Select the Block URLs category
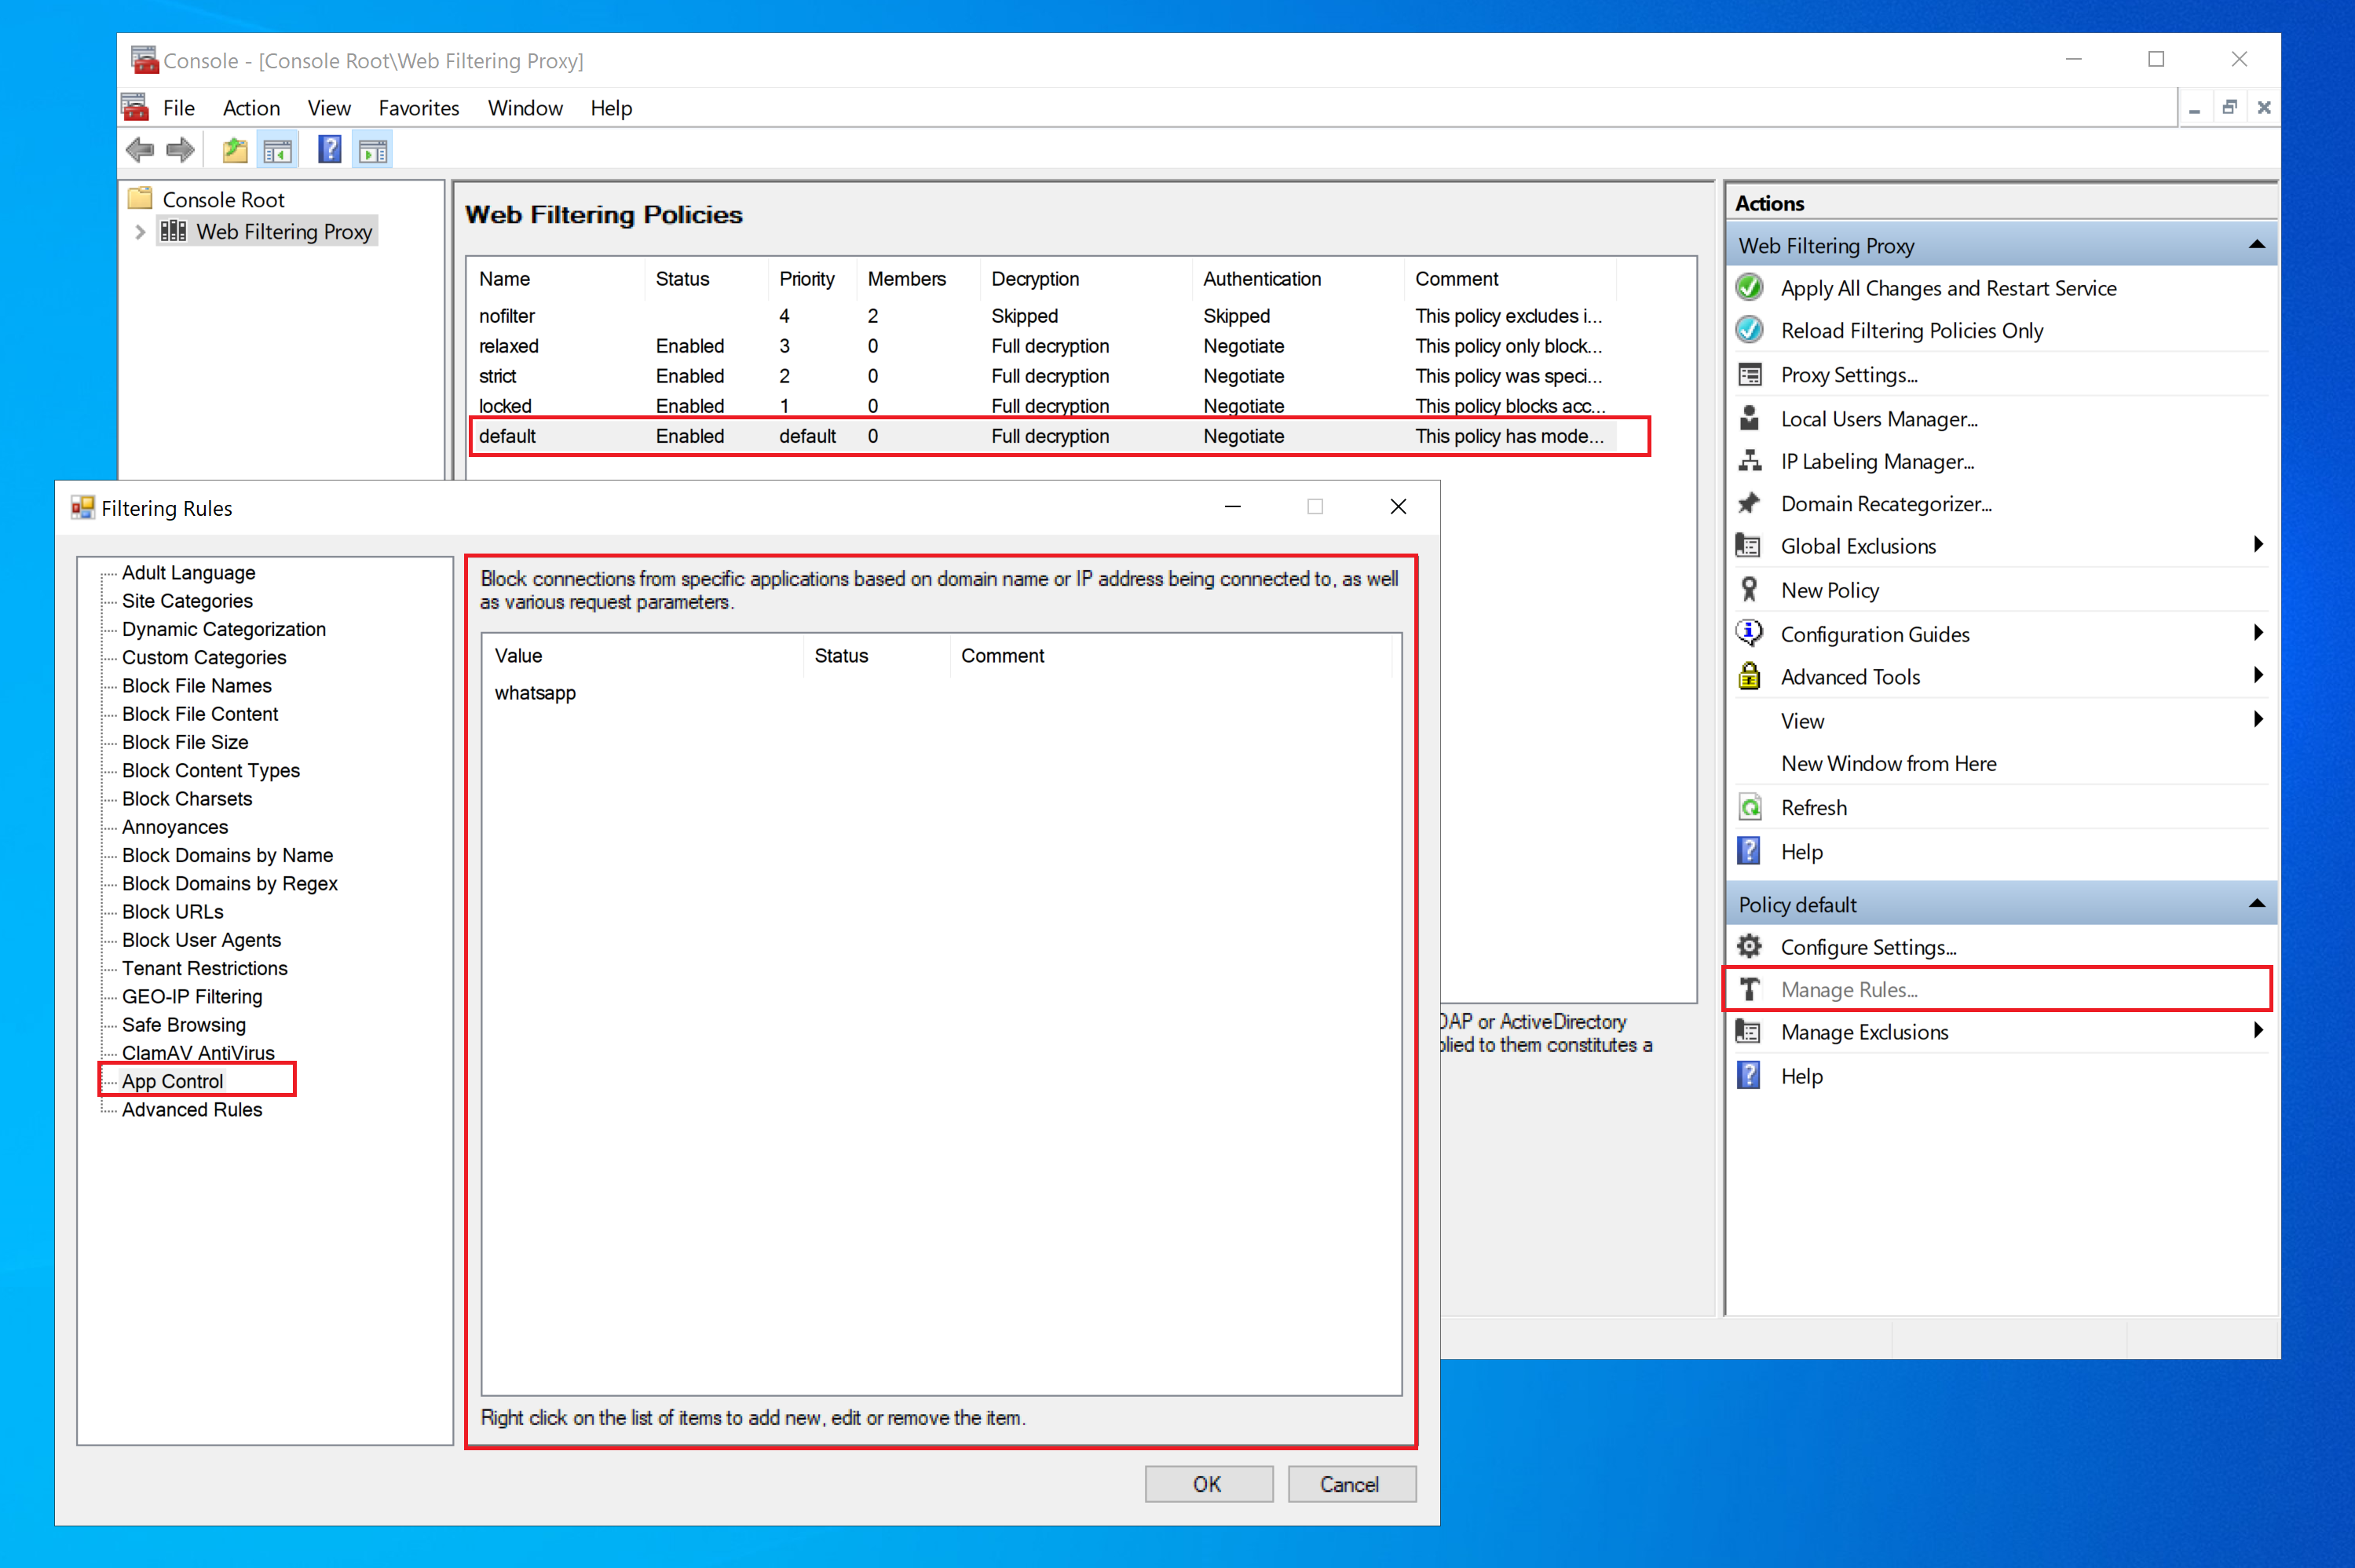 (173, 912)
